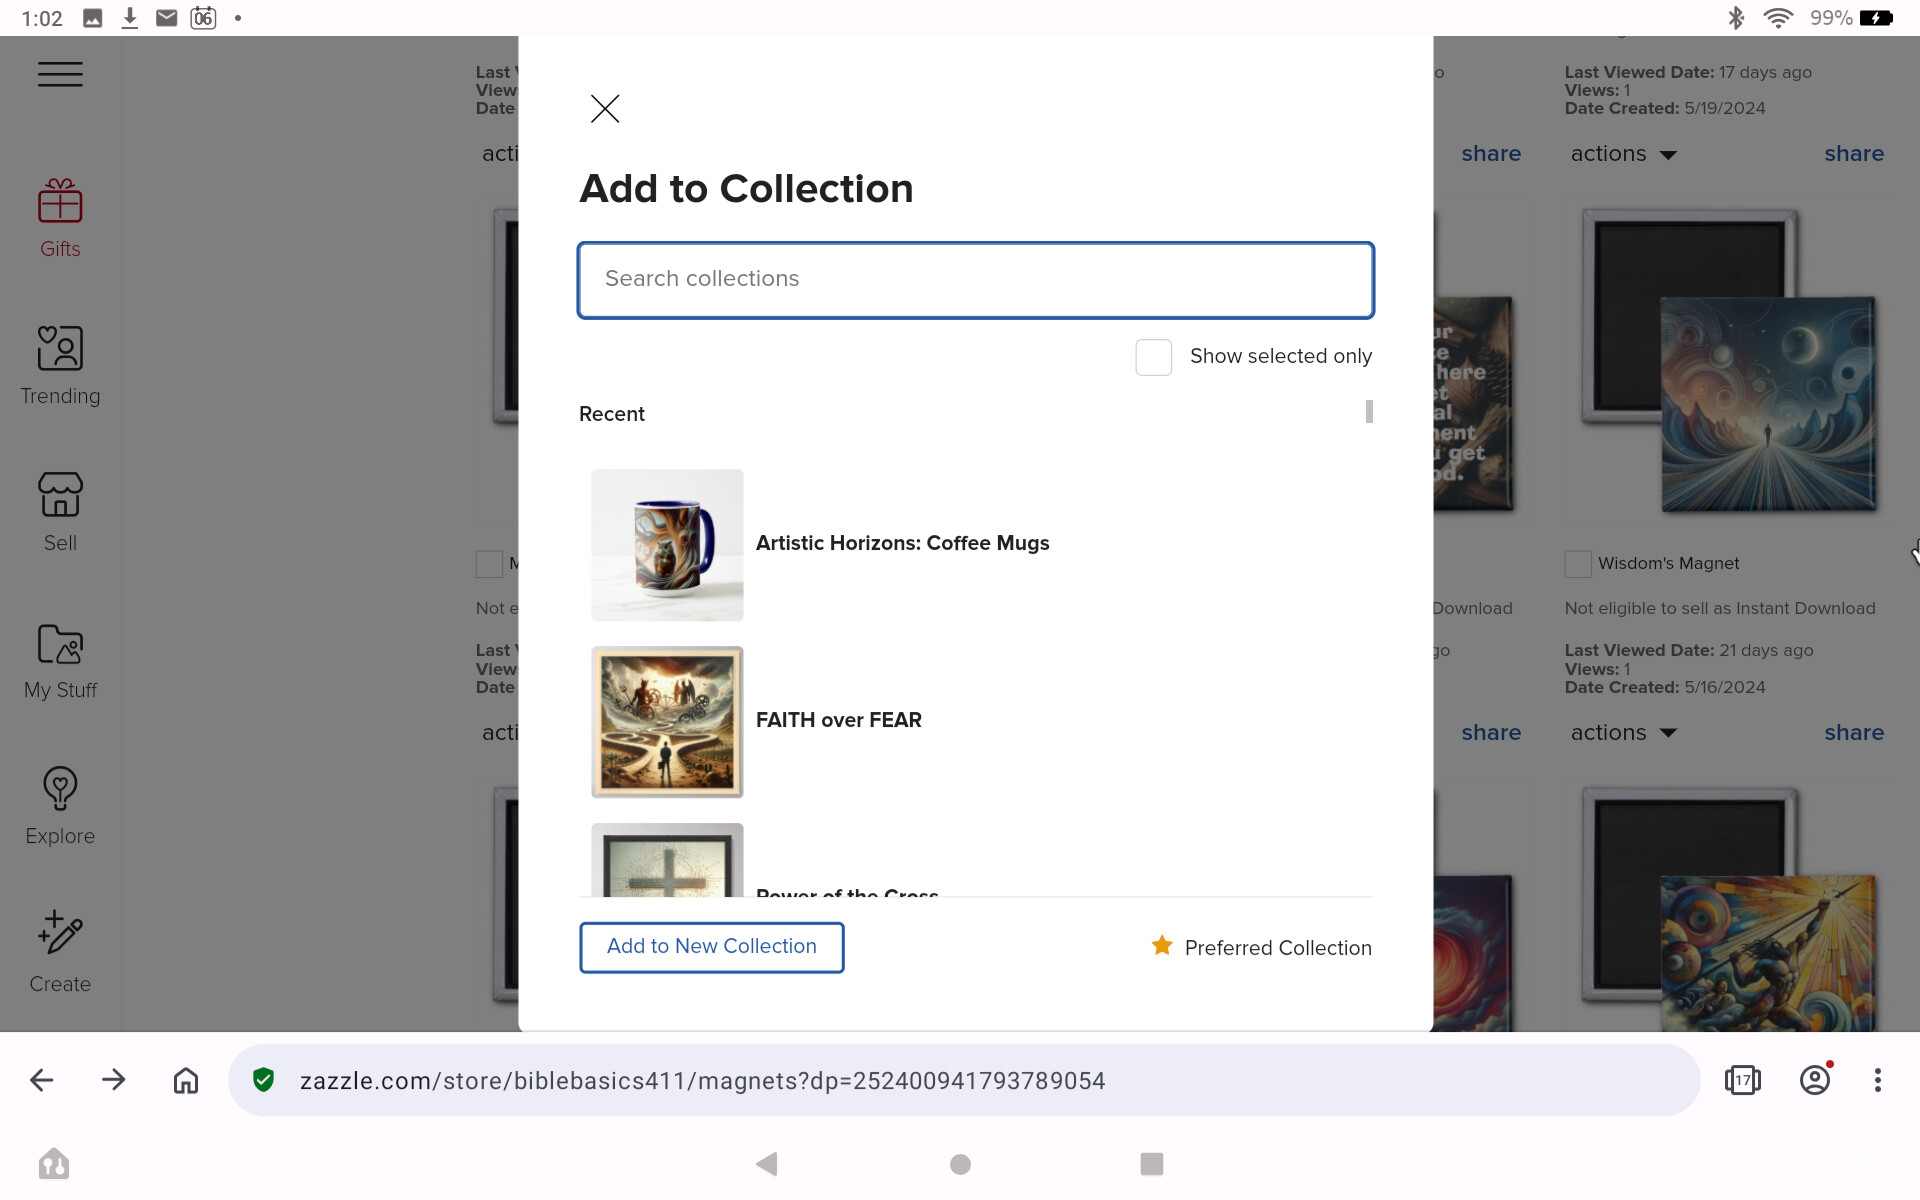This screenshot has height=1200, width=1920.
Task: Click the coffee mug collection thumbnail
Action: tap(667, 545)
